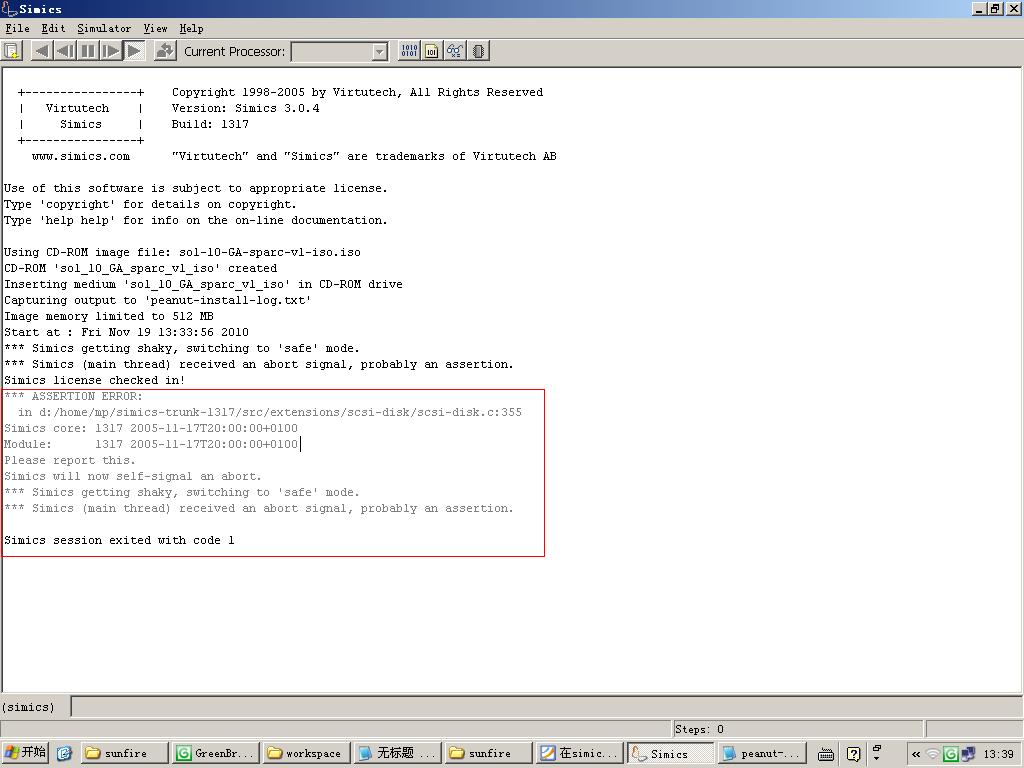Click the www.simics.com text in console
Viewport: 1024px width, 768px height.
click(x=81, y=156)
